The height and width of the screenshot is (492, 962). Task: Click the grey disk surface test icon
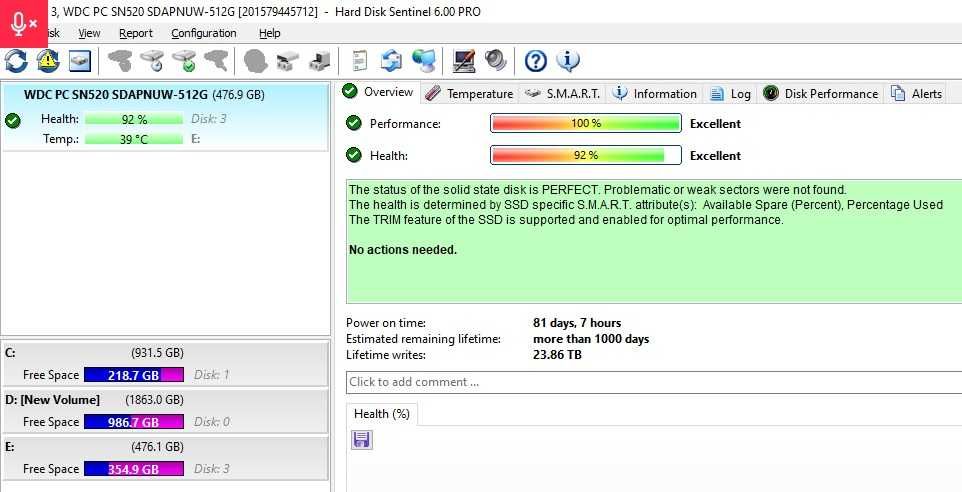click(287, 61)
